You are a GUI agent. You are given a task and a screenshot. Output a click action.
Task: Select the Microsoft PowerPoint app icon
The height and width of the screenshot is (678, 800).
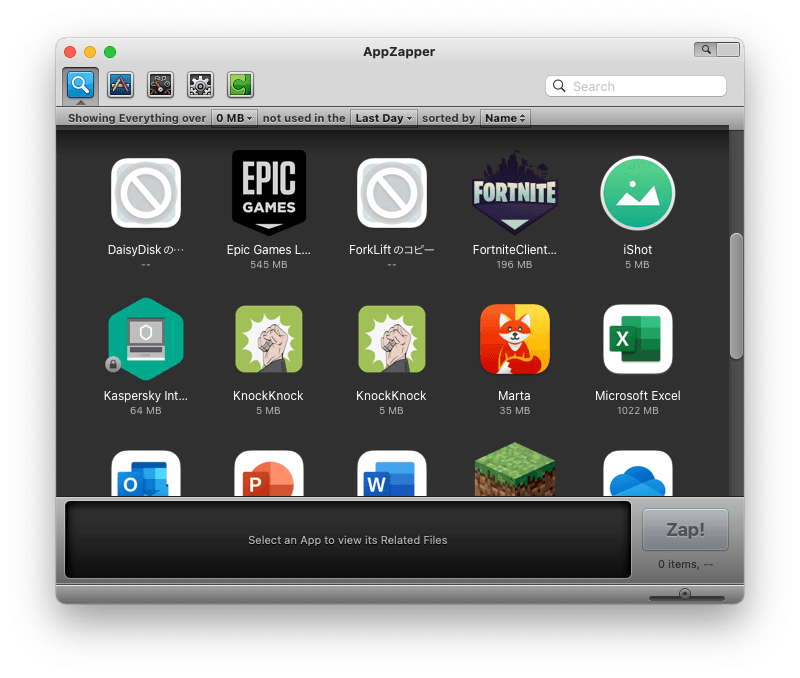(269, 473)
